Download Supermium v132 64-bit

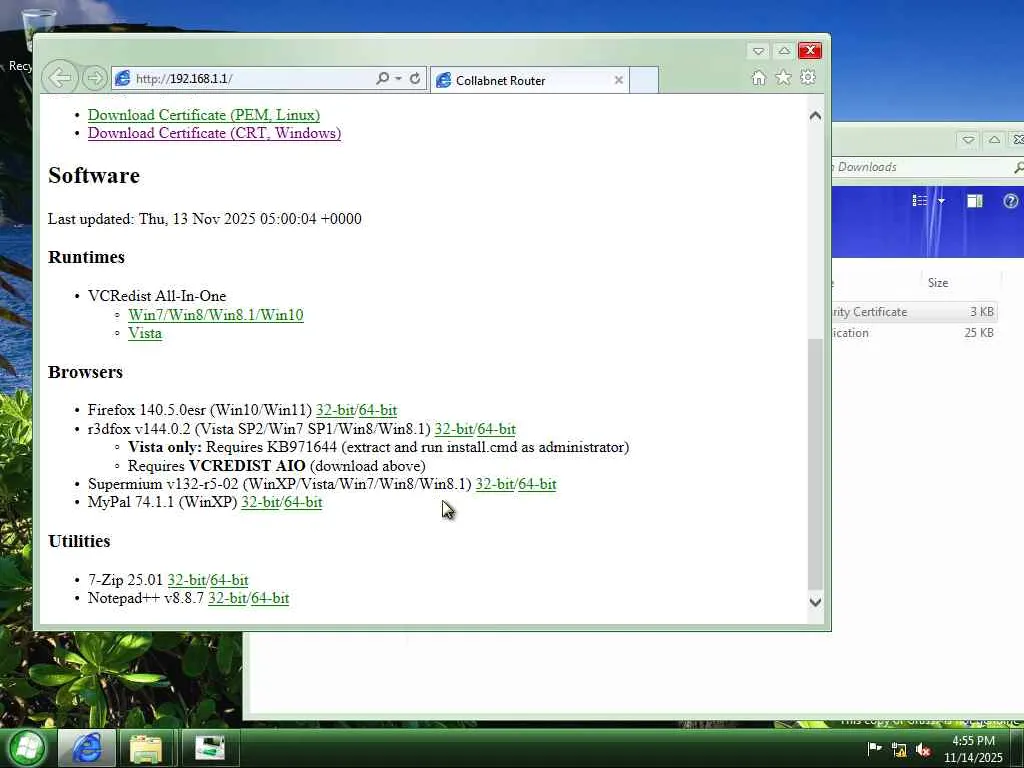tap(537, 484)
